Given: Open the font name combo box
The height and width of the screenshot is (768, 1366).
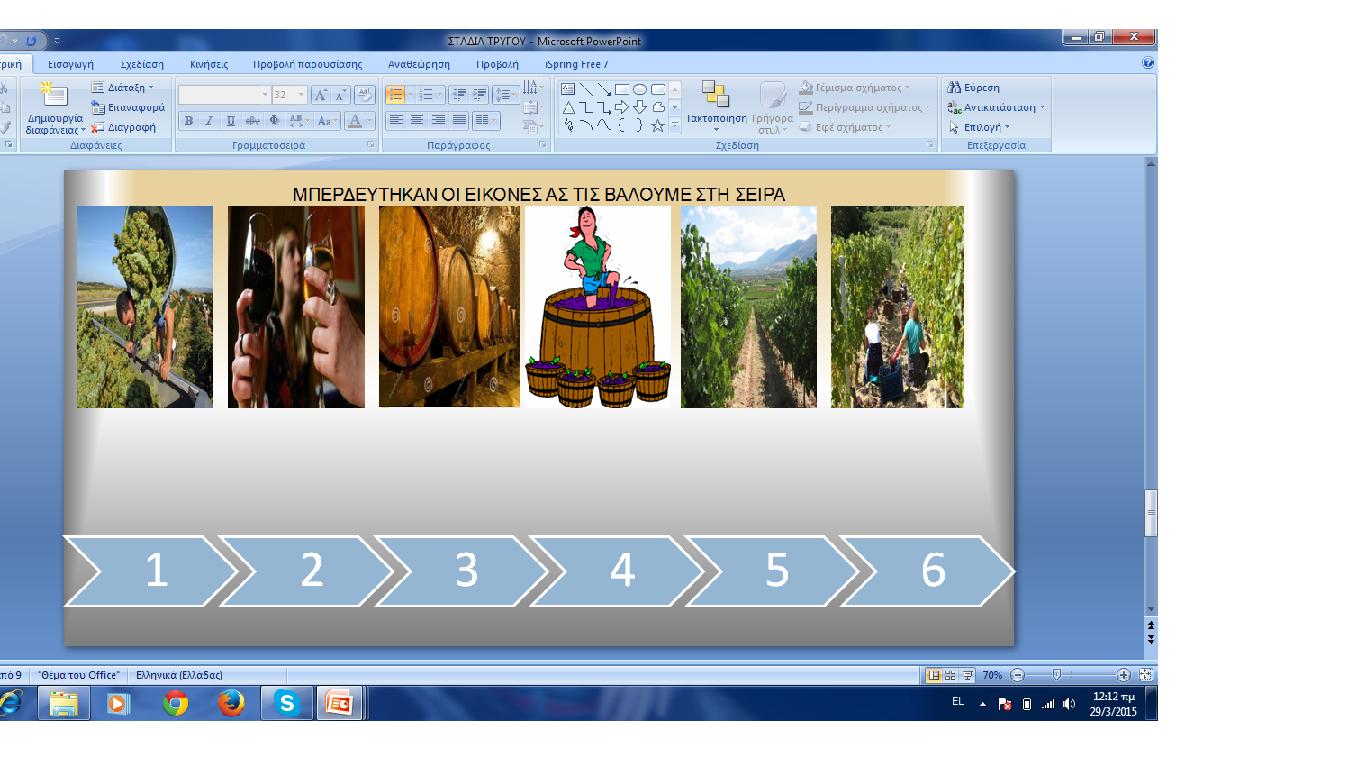Looking at the screenshot, I should point(224,94).
